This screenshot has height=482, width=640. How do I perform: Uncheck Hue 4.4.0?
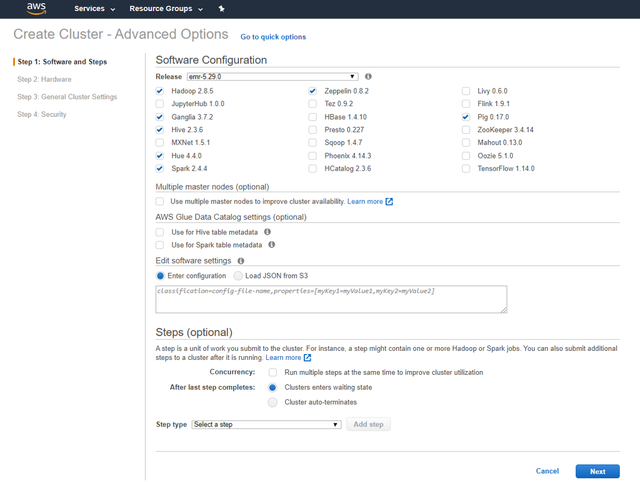pyautogui.click(x=160, y=155)
